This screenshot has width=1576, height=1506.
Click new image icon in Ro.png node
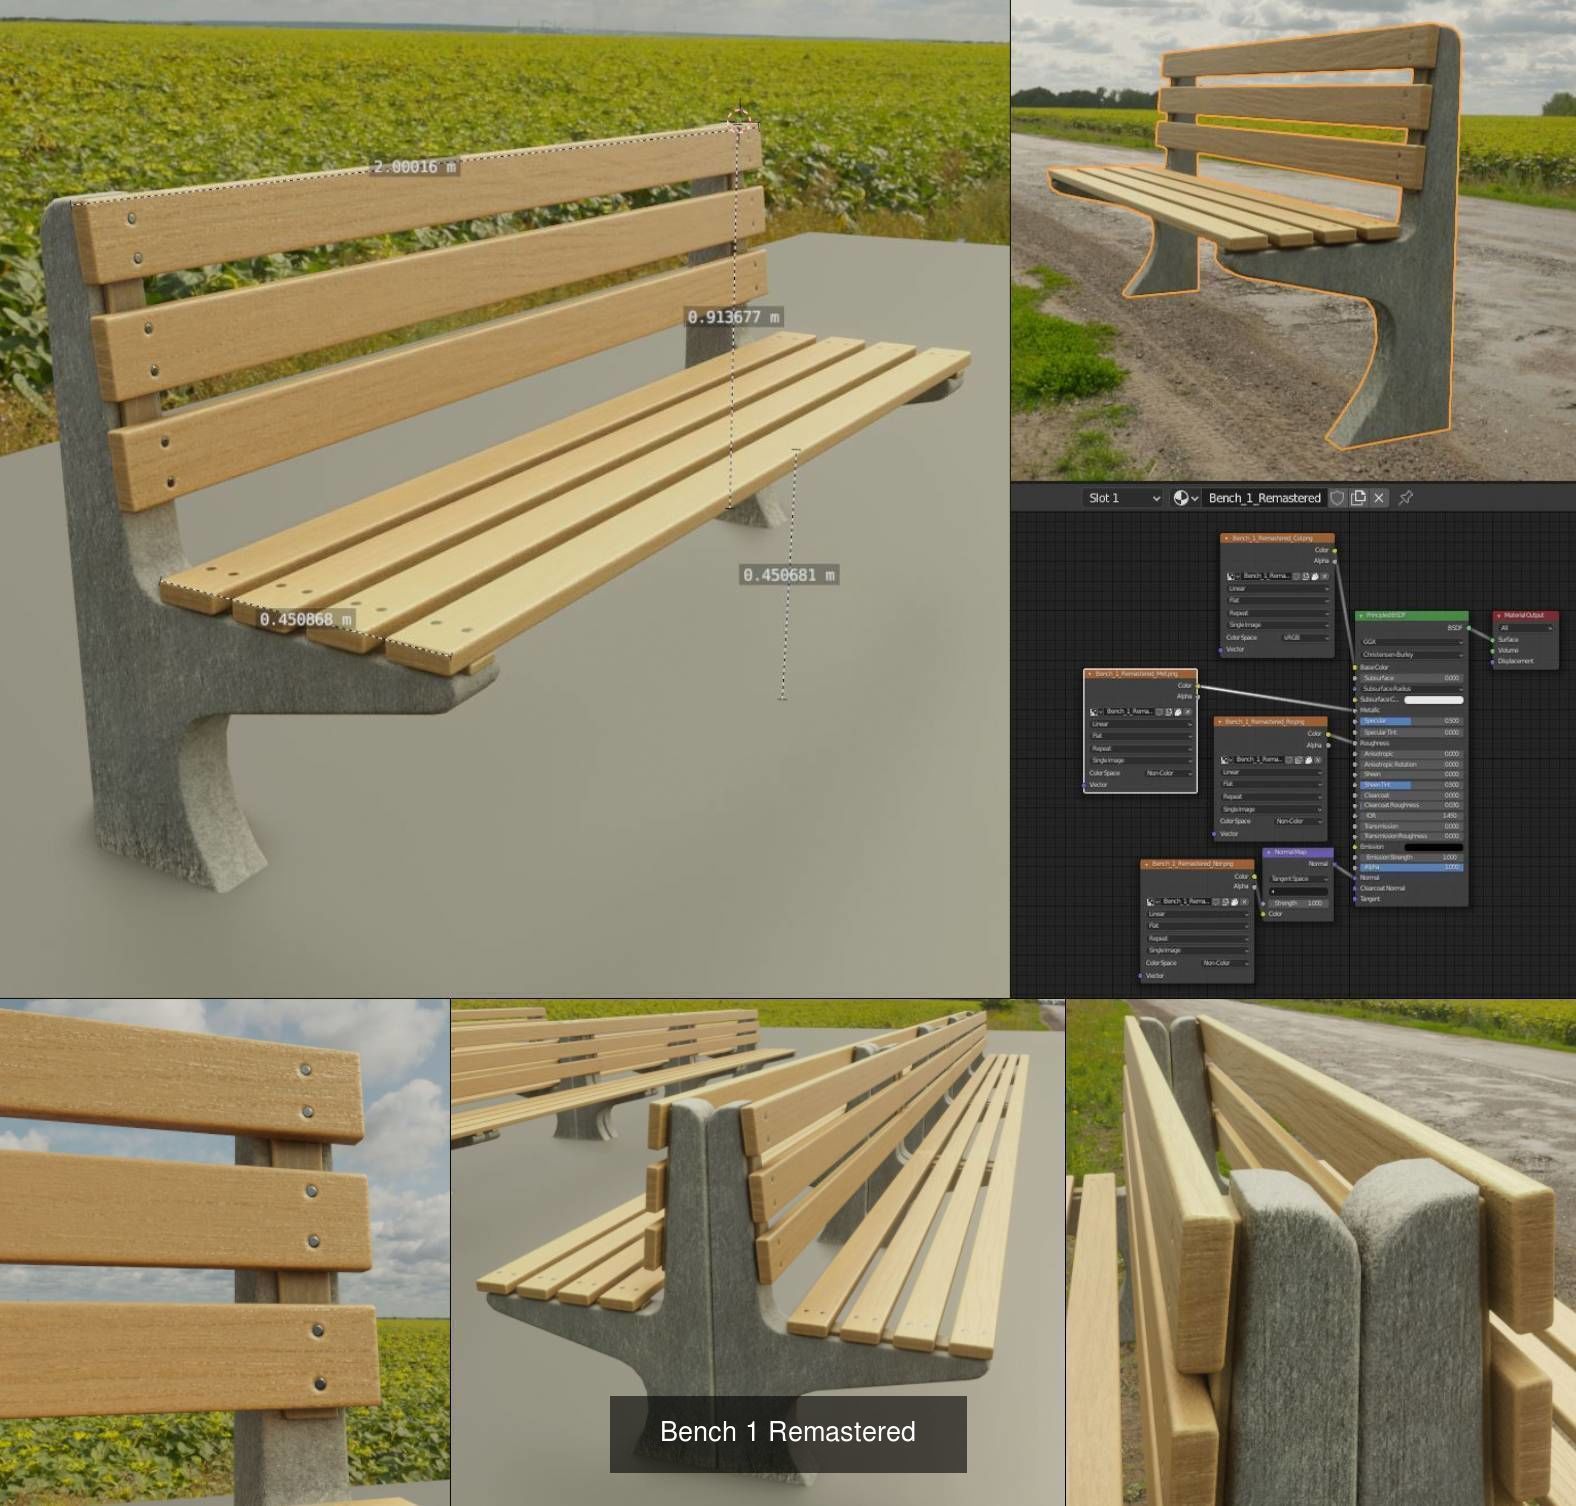click(1298, 760)
